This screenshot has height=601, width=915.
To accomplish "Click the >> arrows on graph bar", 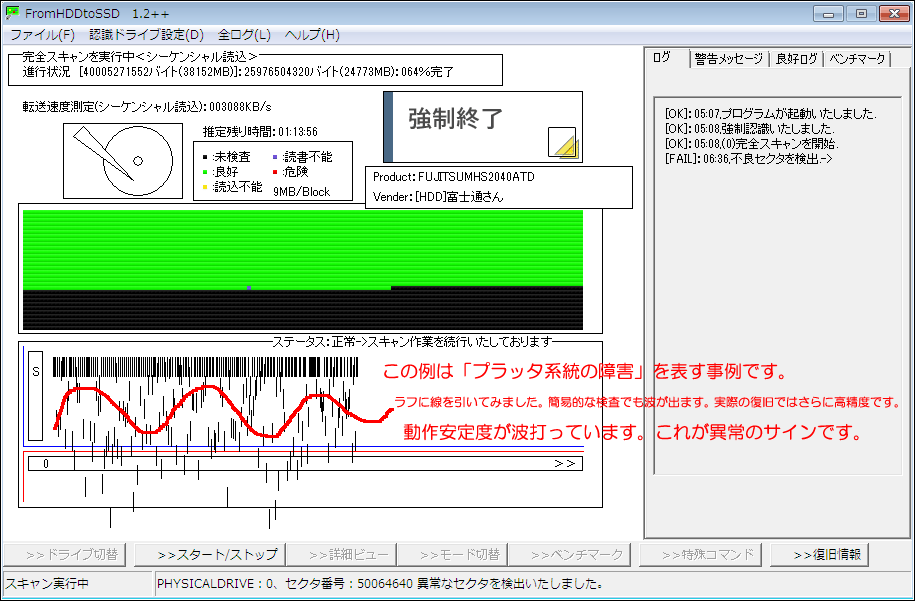I will point(564,463).
